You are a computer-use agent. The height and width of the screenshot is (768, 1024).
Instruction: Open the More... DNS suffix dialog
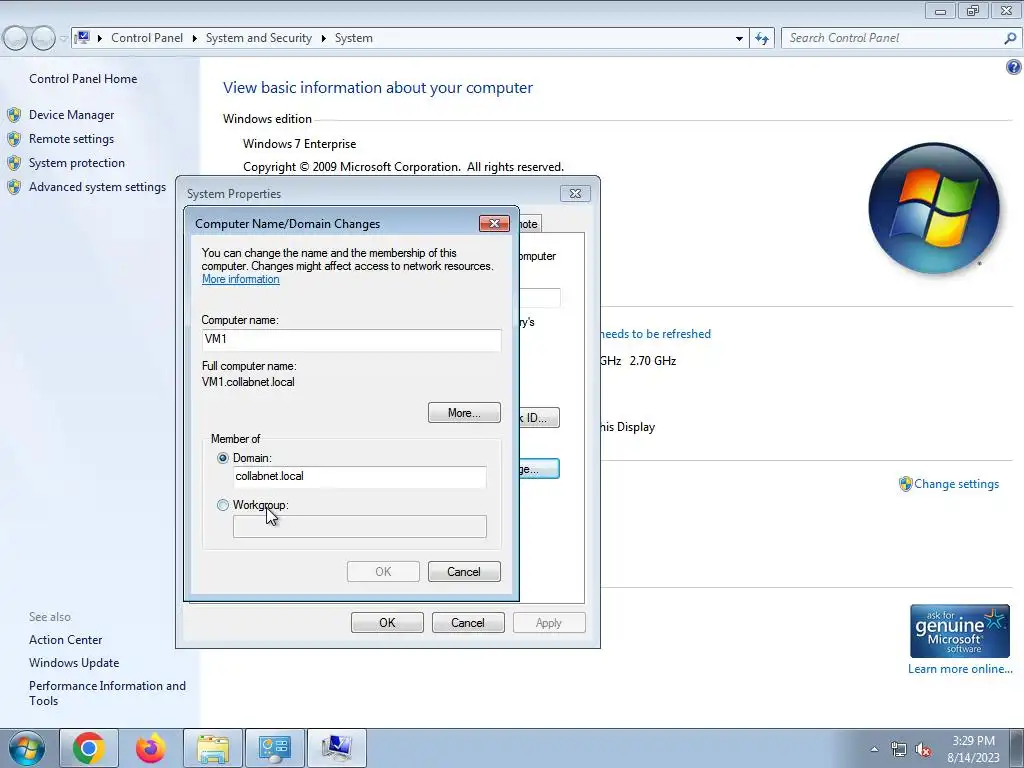pyautogui.click(x=464, y=413)
